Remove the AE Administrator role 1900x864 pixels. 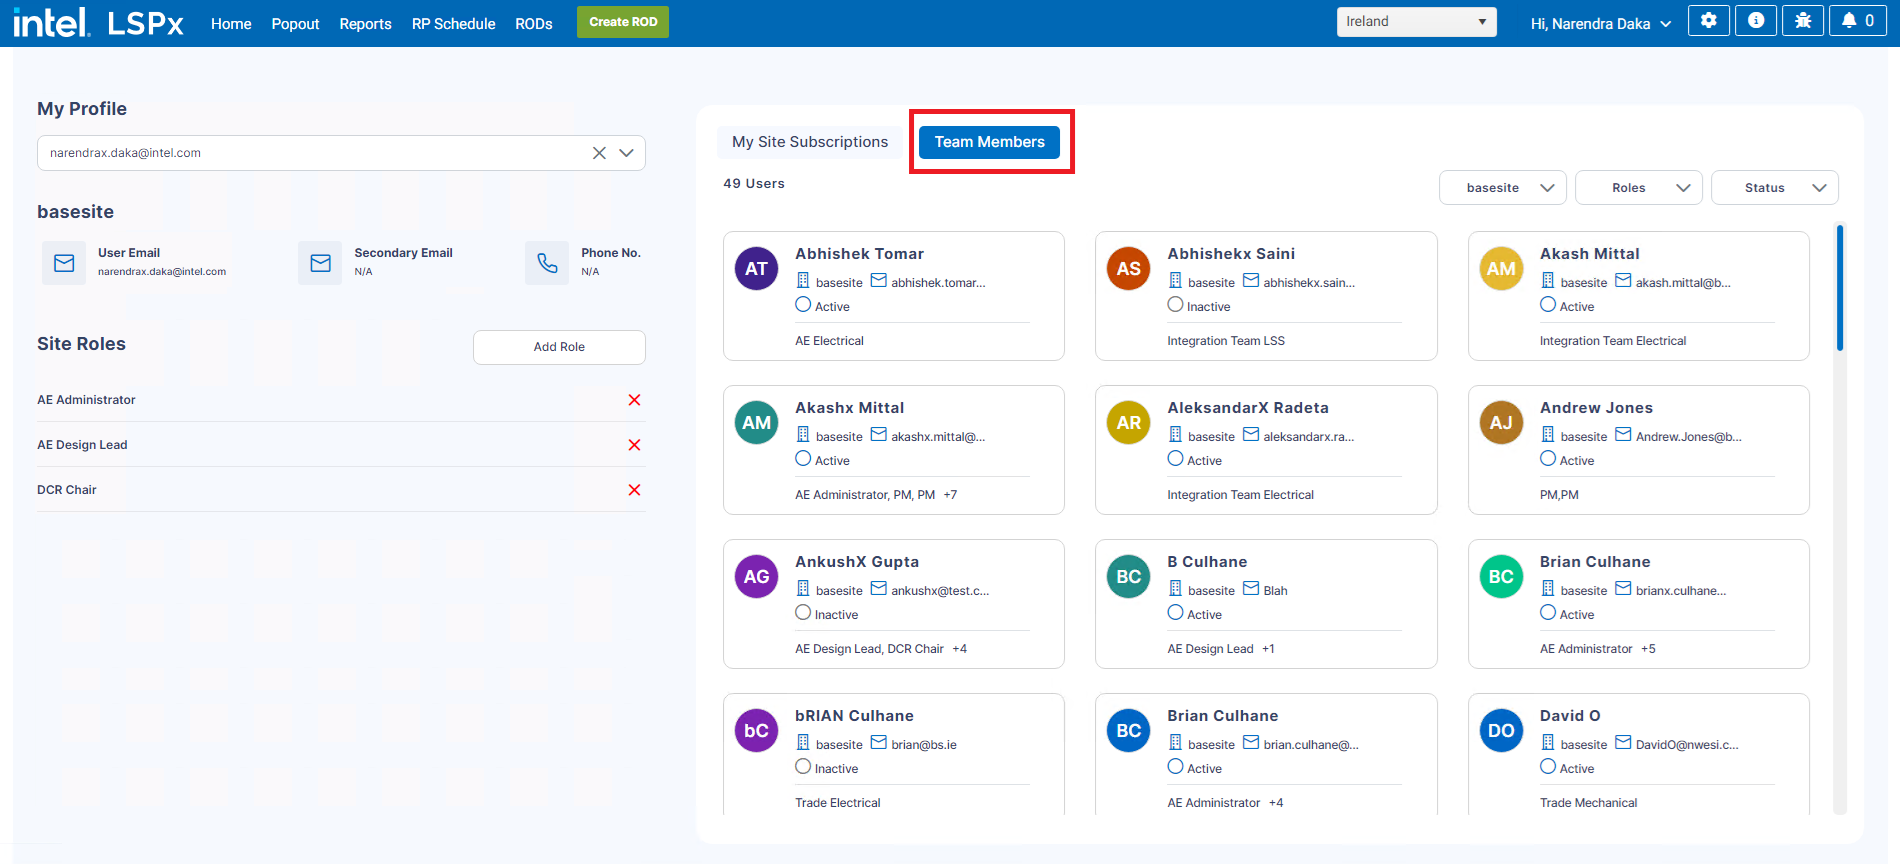pos(634,400)
